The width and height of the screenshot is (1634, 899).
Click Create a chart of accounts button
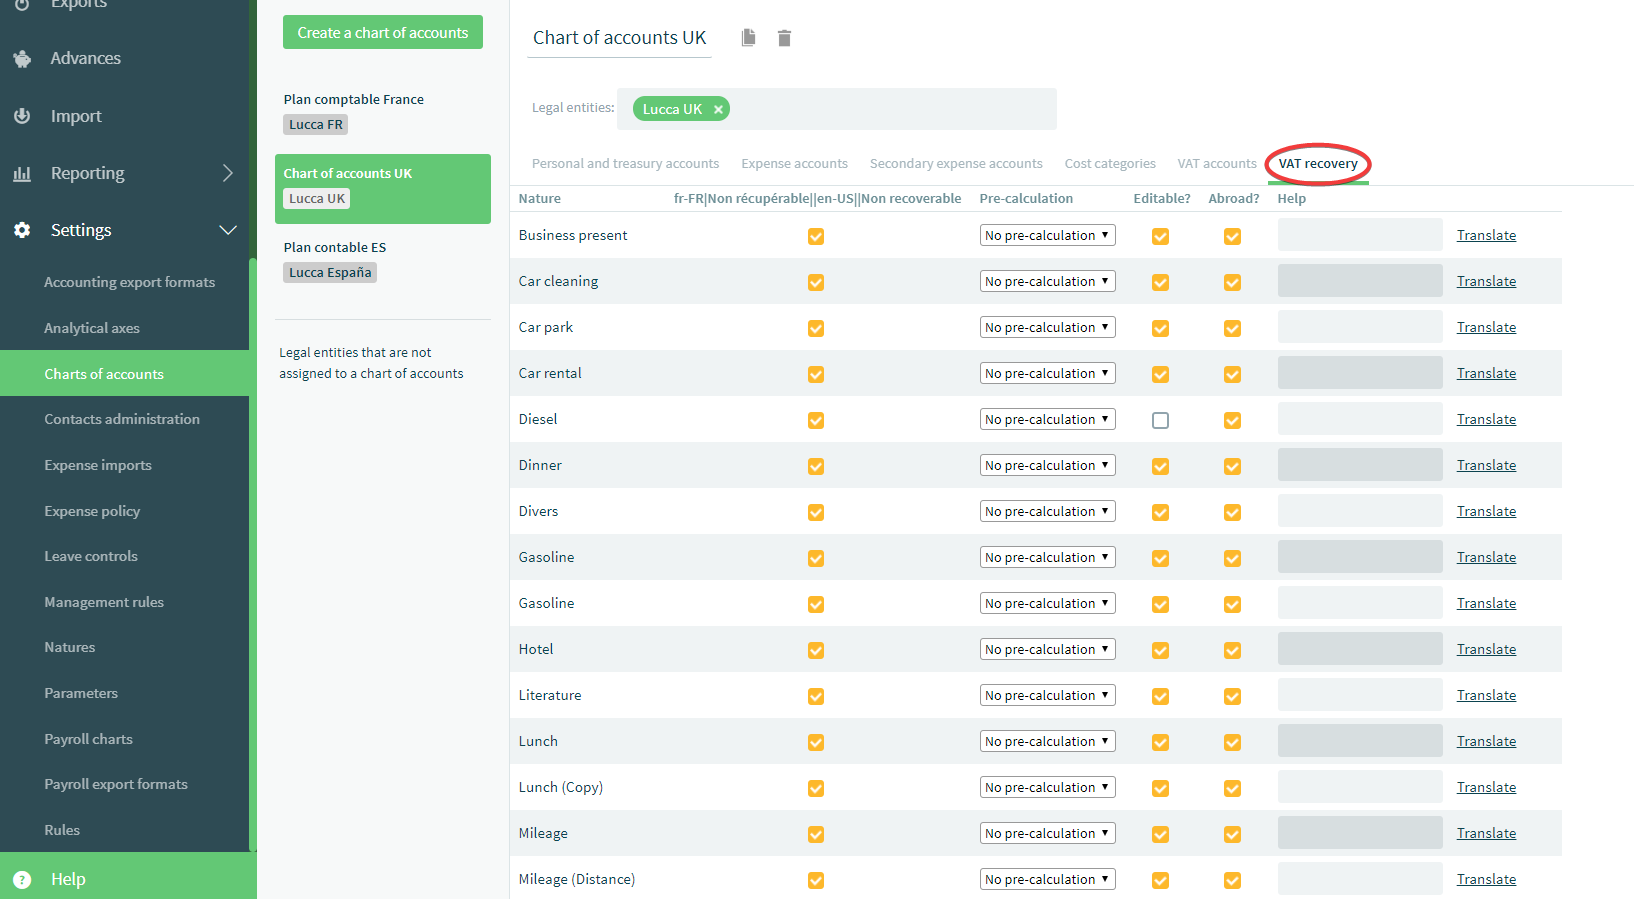click(x=383, y=32)
